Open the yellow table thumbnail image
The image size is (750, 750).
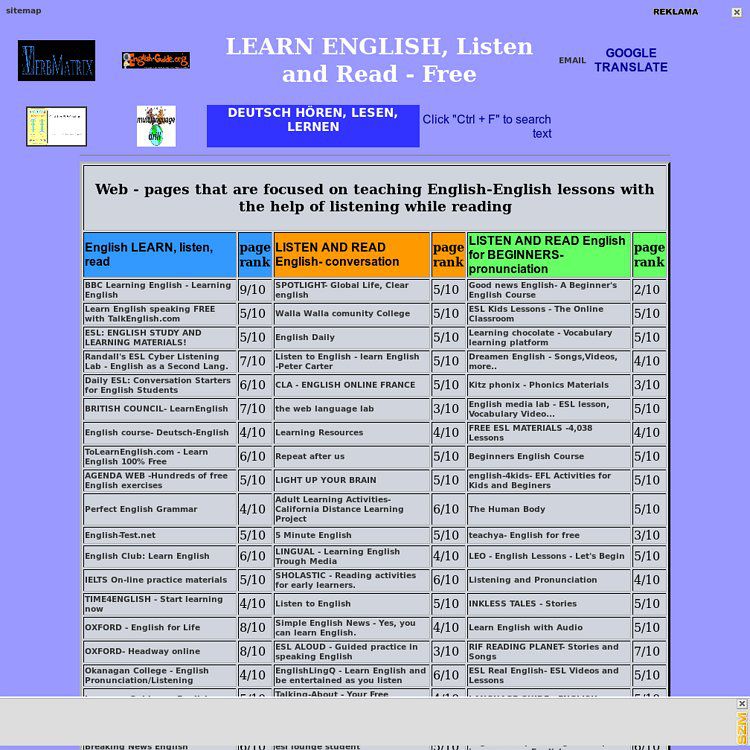tap(56, 126)
